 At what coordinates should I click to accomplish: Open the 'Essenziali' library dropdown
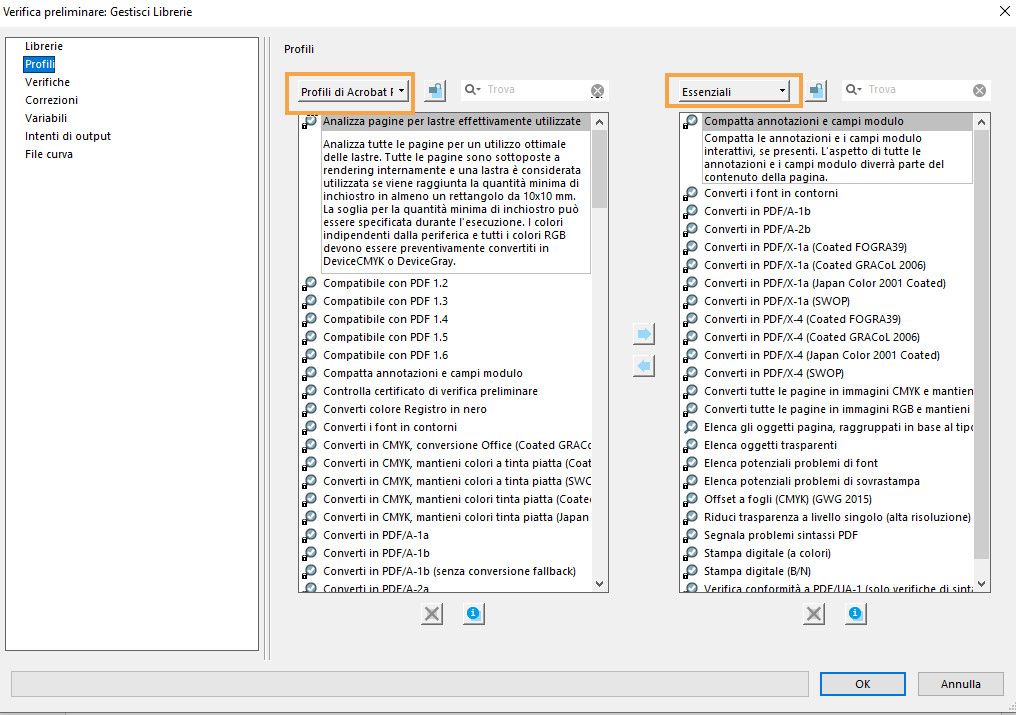click(733, 91)
